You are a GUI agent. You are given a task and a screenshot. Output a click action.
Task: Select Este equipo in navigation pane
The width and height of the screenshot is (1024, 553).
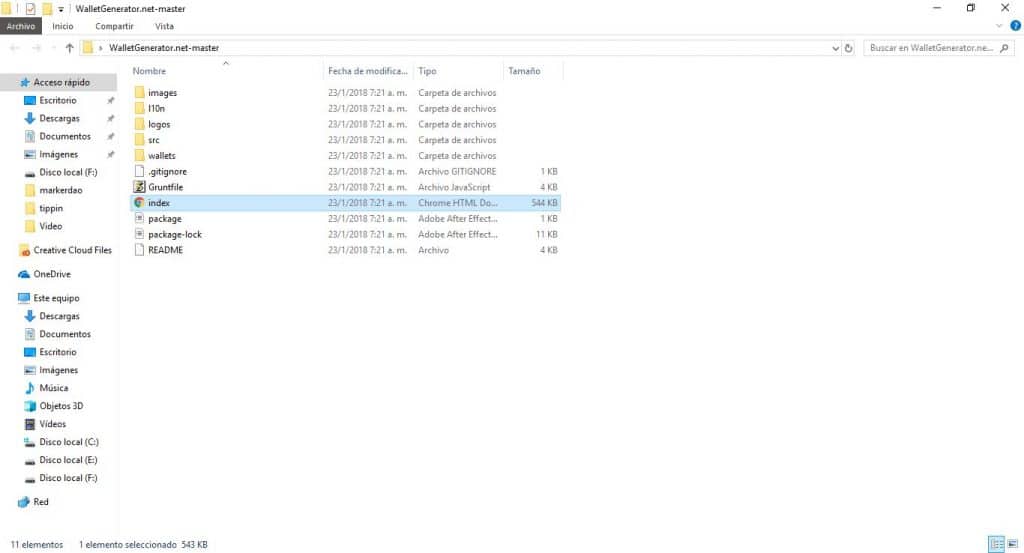click(x=56, y=298)
